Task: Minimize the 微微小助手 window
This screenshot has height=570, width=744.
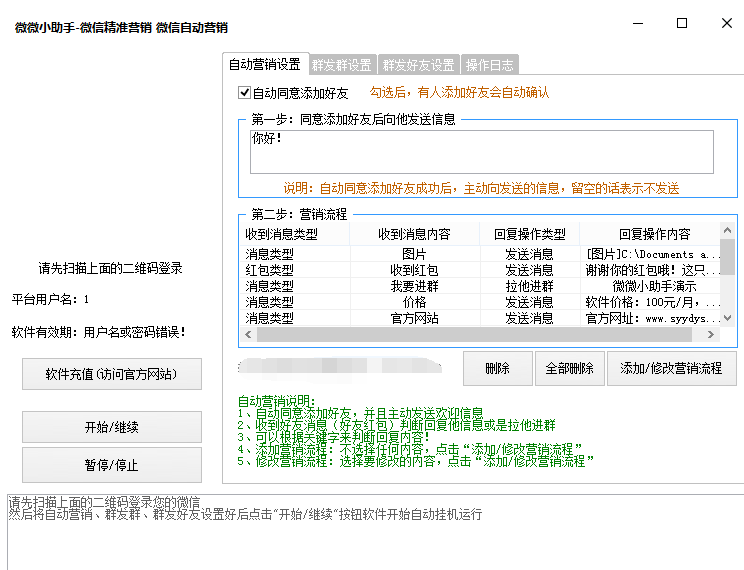Action: click(638, 23)
